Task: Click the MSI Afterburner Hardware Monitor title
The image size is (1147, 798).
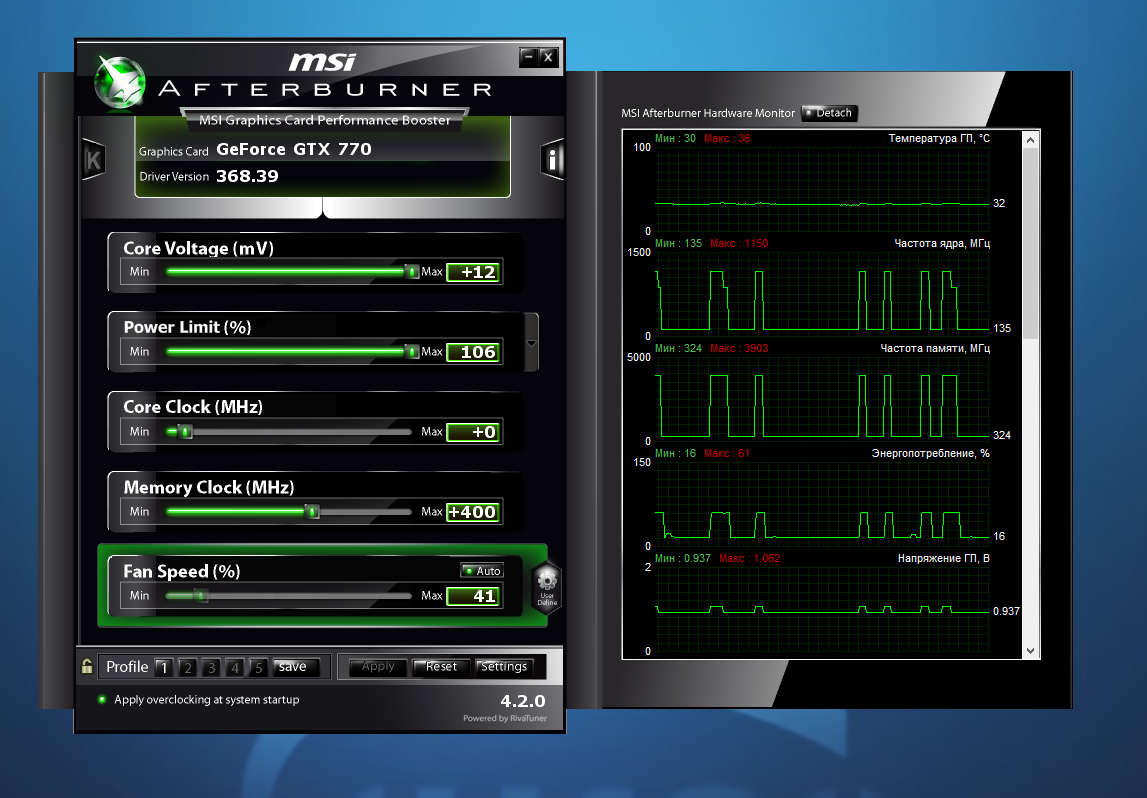Action: (x=707, y=113)
